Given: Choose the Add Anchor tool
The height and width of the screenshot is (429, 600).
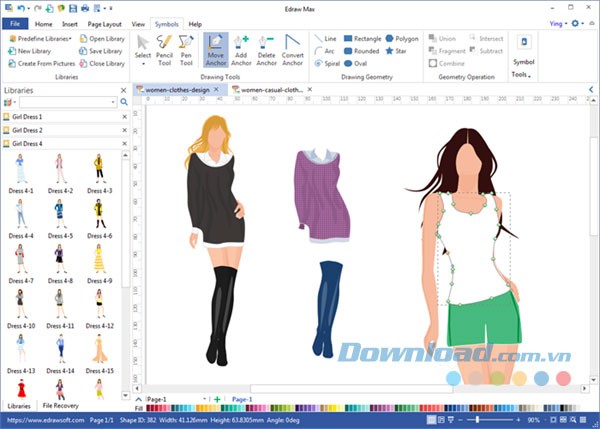Looking at the screenshot, I should (241, 49).
